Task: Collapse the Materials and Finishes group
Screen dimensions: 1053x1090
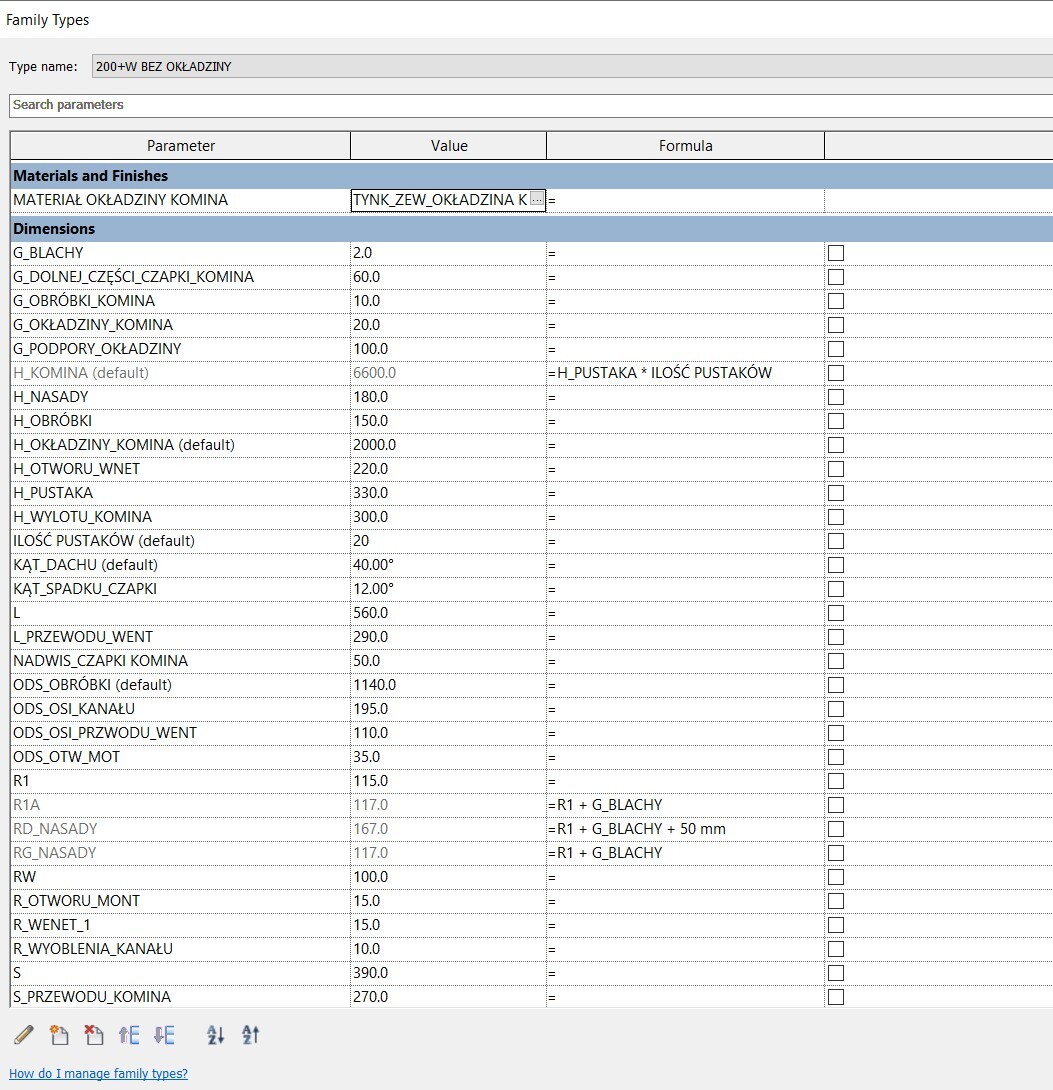Action: (90, 176)
